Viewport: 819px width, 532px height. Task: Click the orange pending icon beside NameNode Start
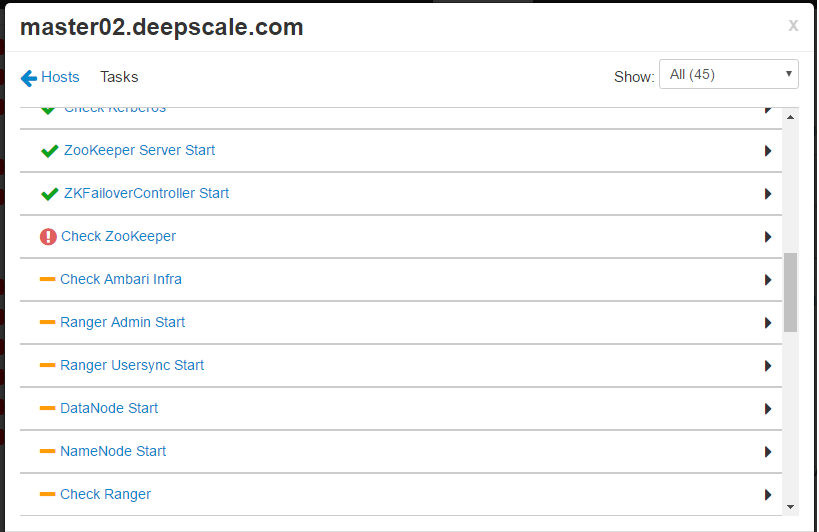[47, 451]
